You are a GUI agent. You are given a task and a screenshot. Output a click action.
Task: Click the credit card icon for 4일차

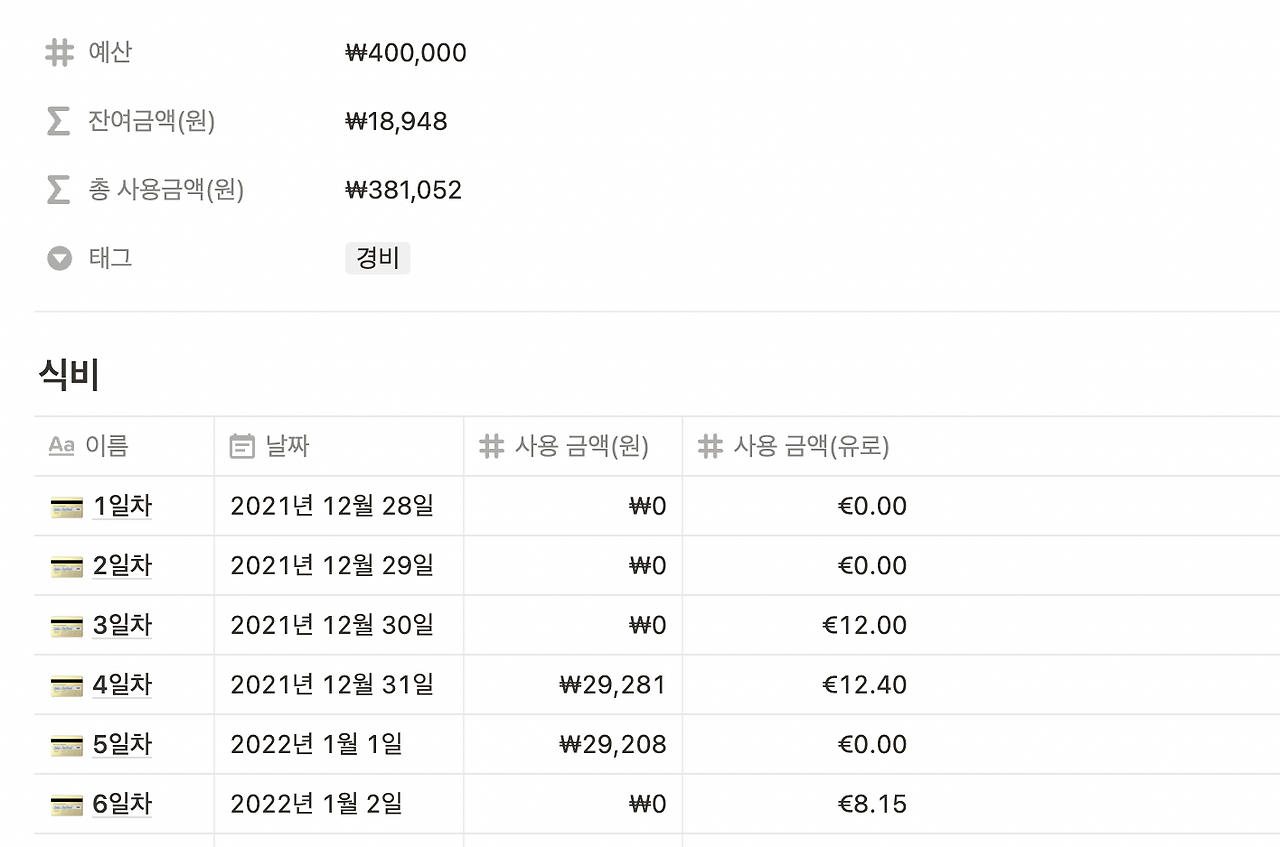click(67, 686)
